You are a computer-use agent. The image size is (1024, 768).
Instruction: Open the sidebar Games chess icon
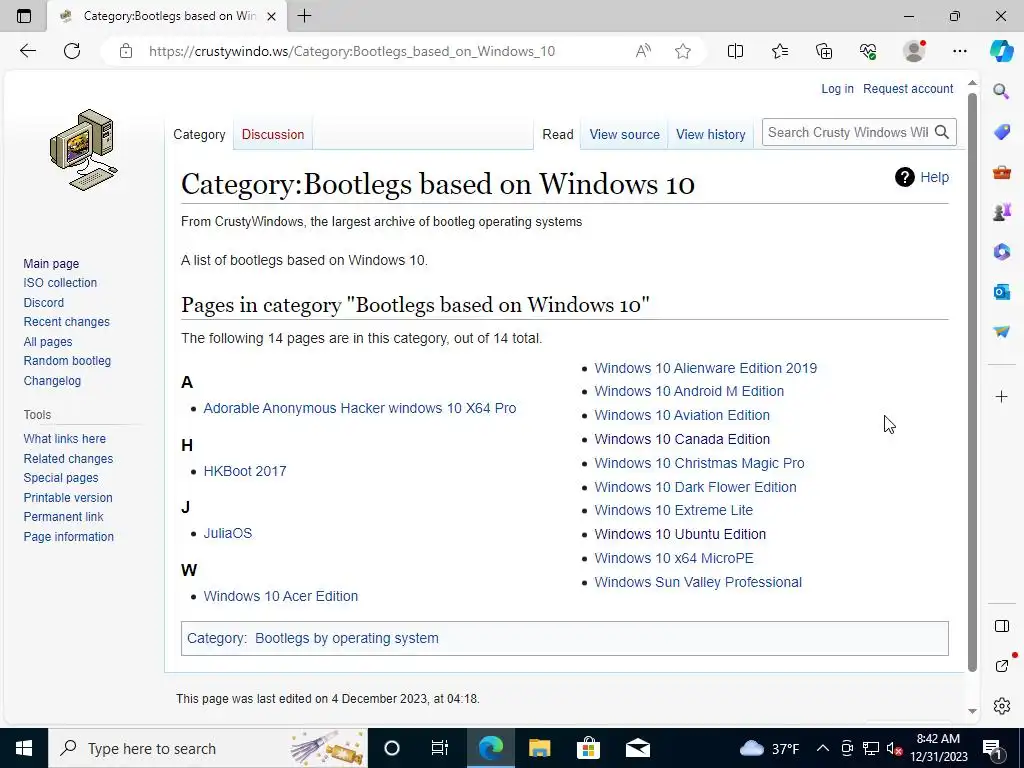pyautogui.click(x=1001, y=212)
